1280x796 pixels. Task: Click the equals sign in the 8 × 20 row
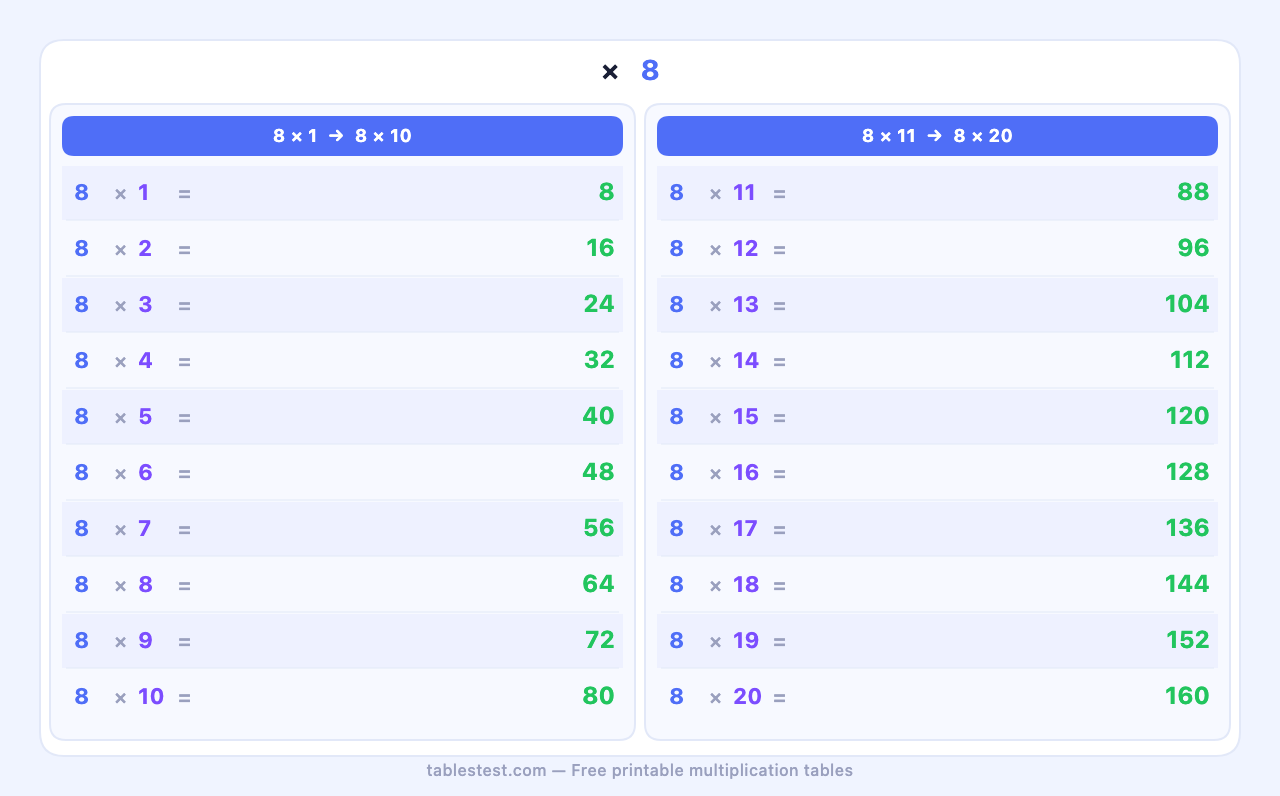(779, 697)
